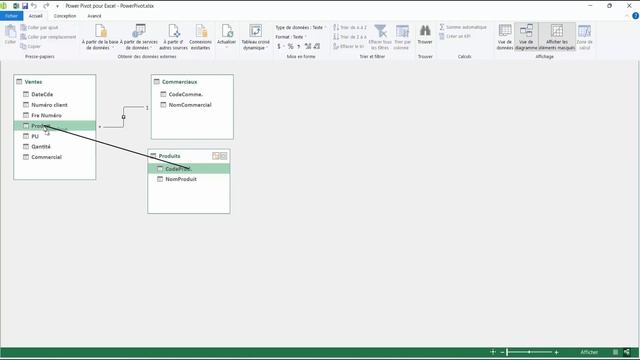
Task: Click the Copier button
Action: [x=31, y=46]
